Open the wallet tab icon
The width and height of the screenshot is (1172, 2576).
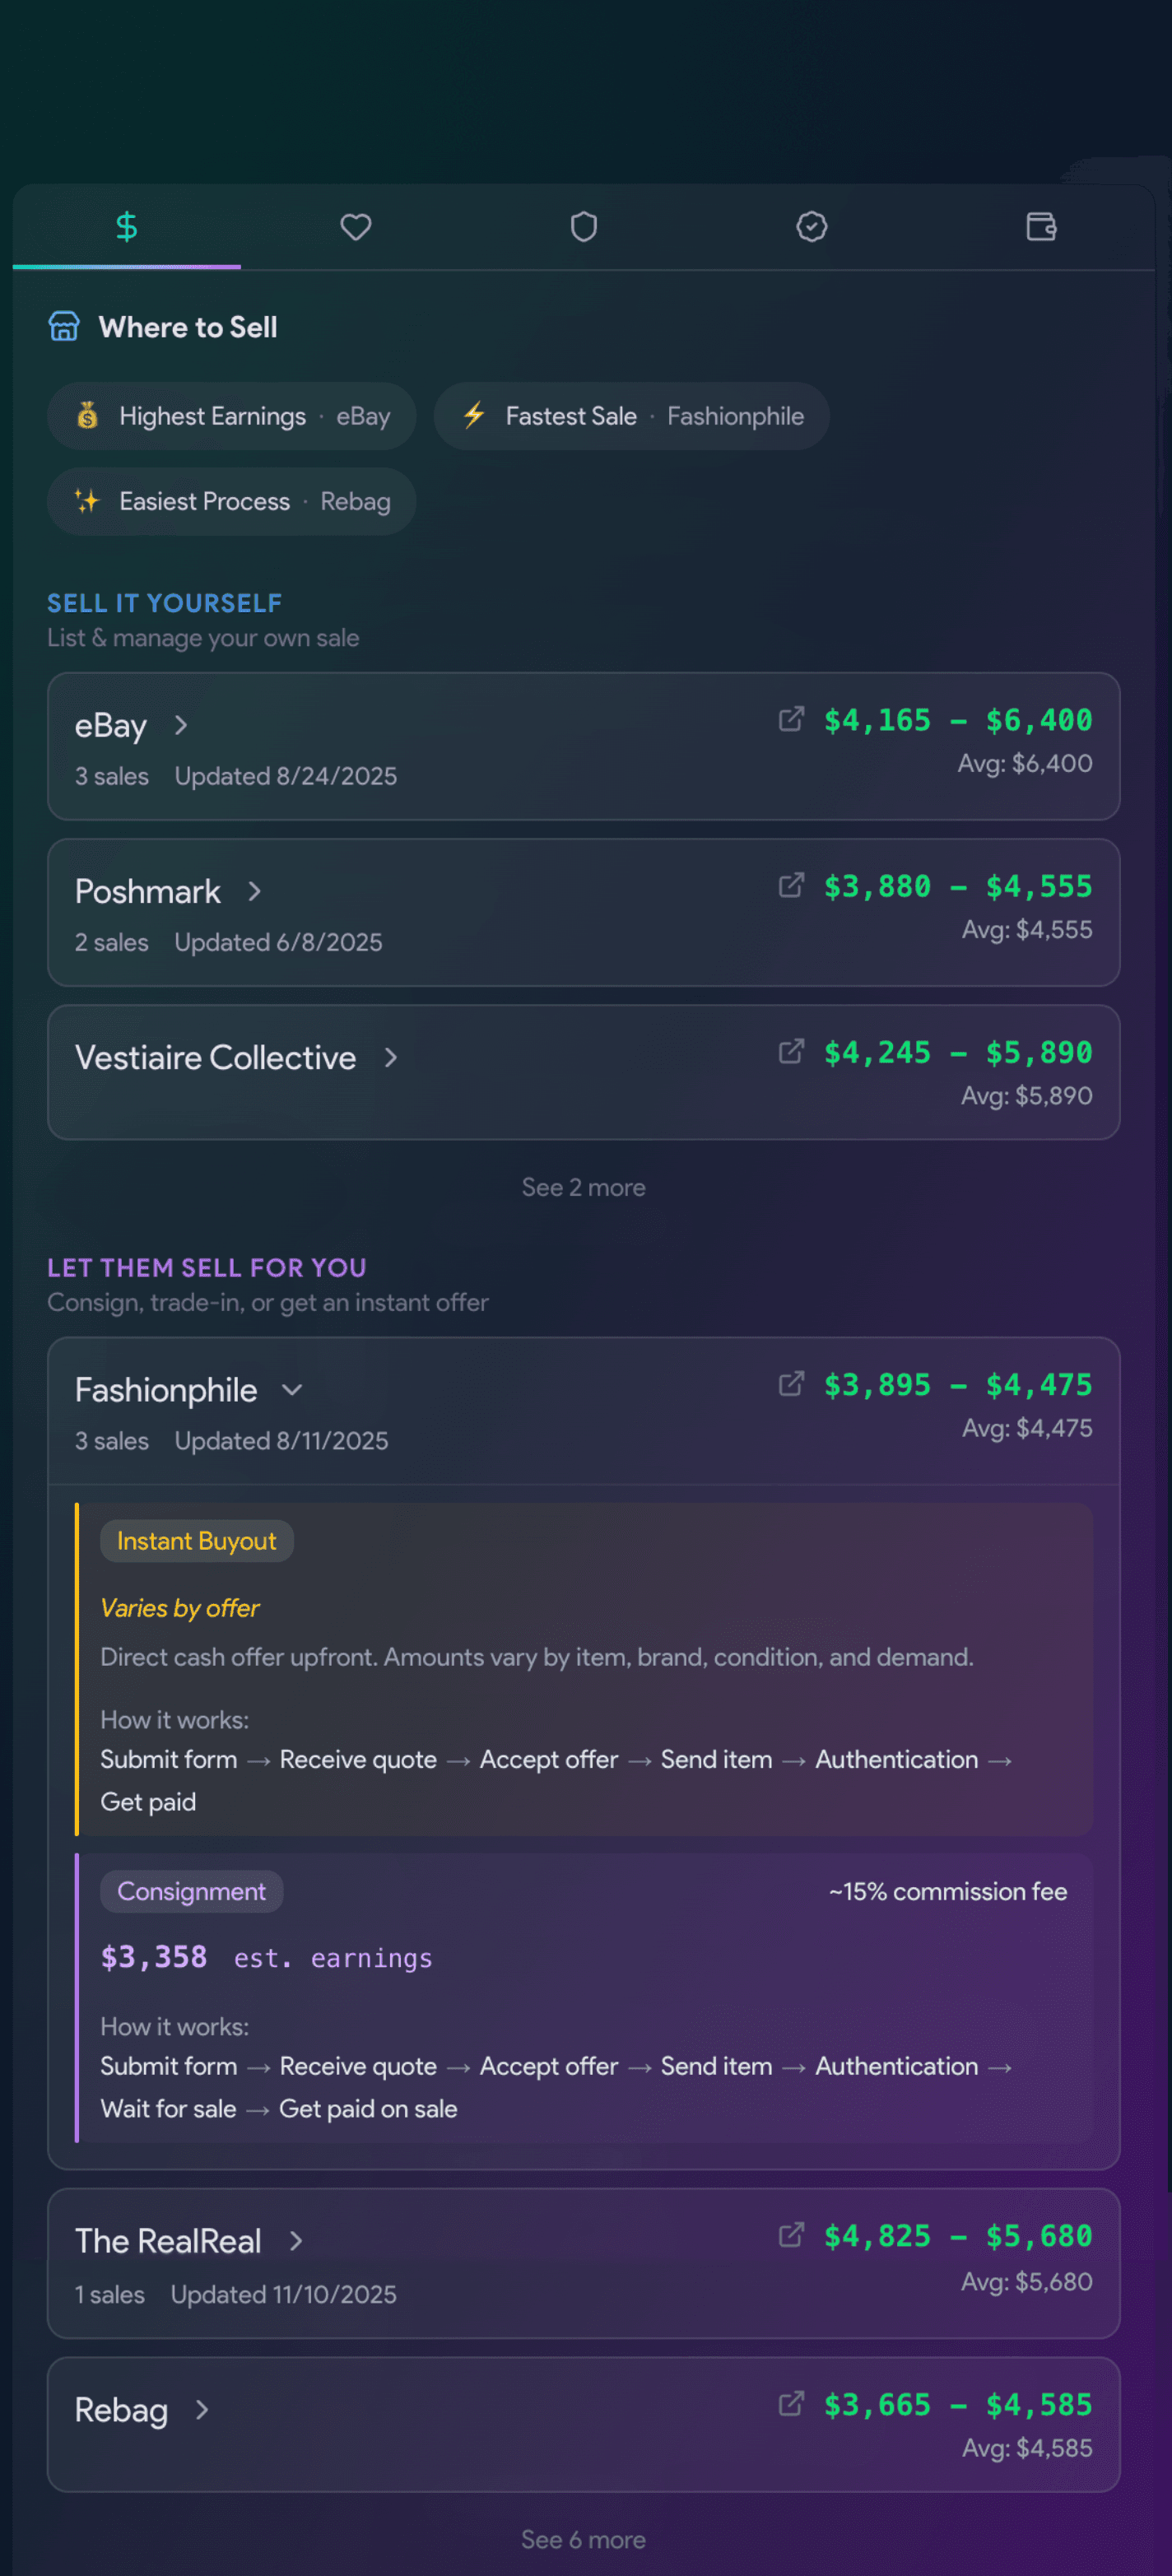(1040, 227)
